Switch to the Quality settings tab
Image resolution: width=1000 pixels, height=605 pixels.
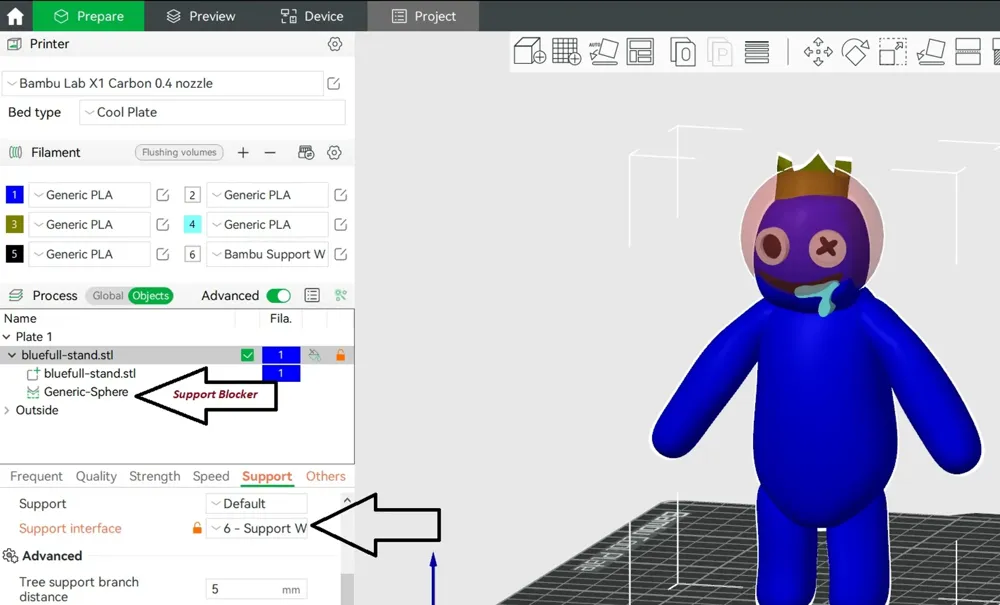[96, 477]
